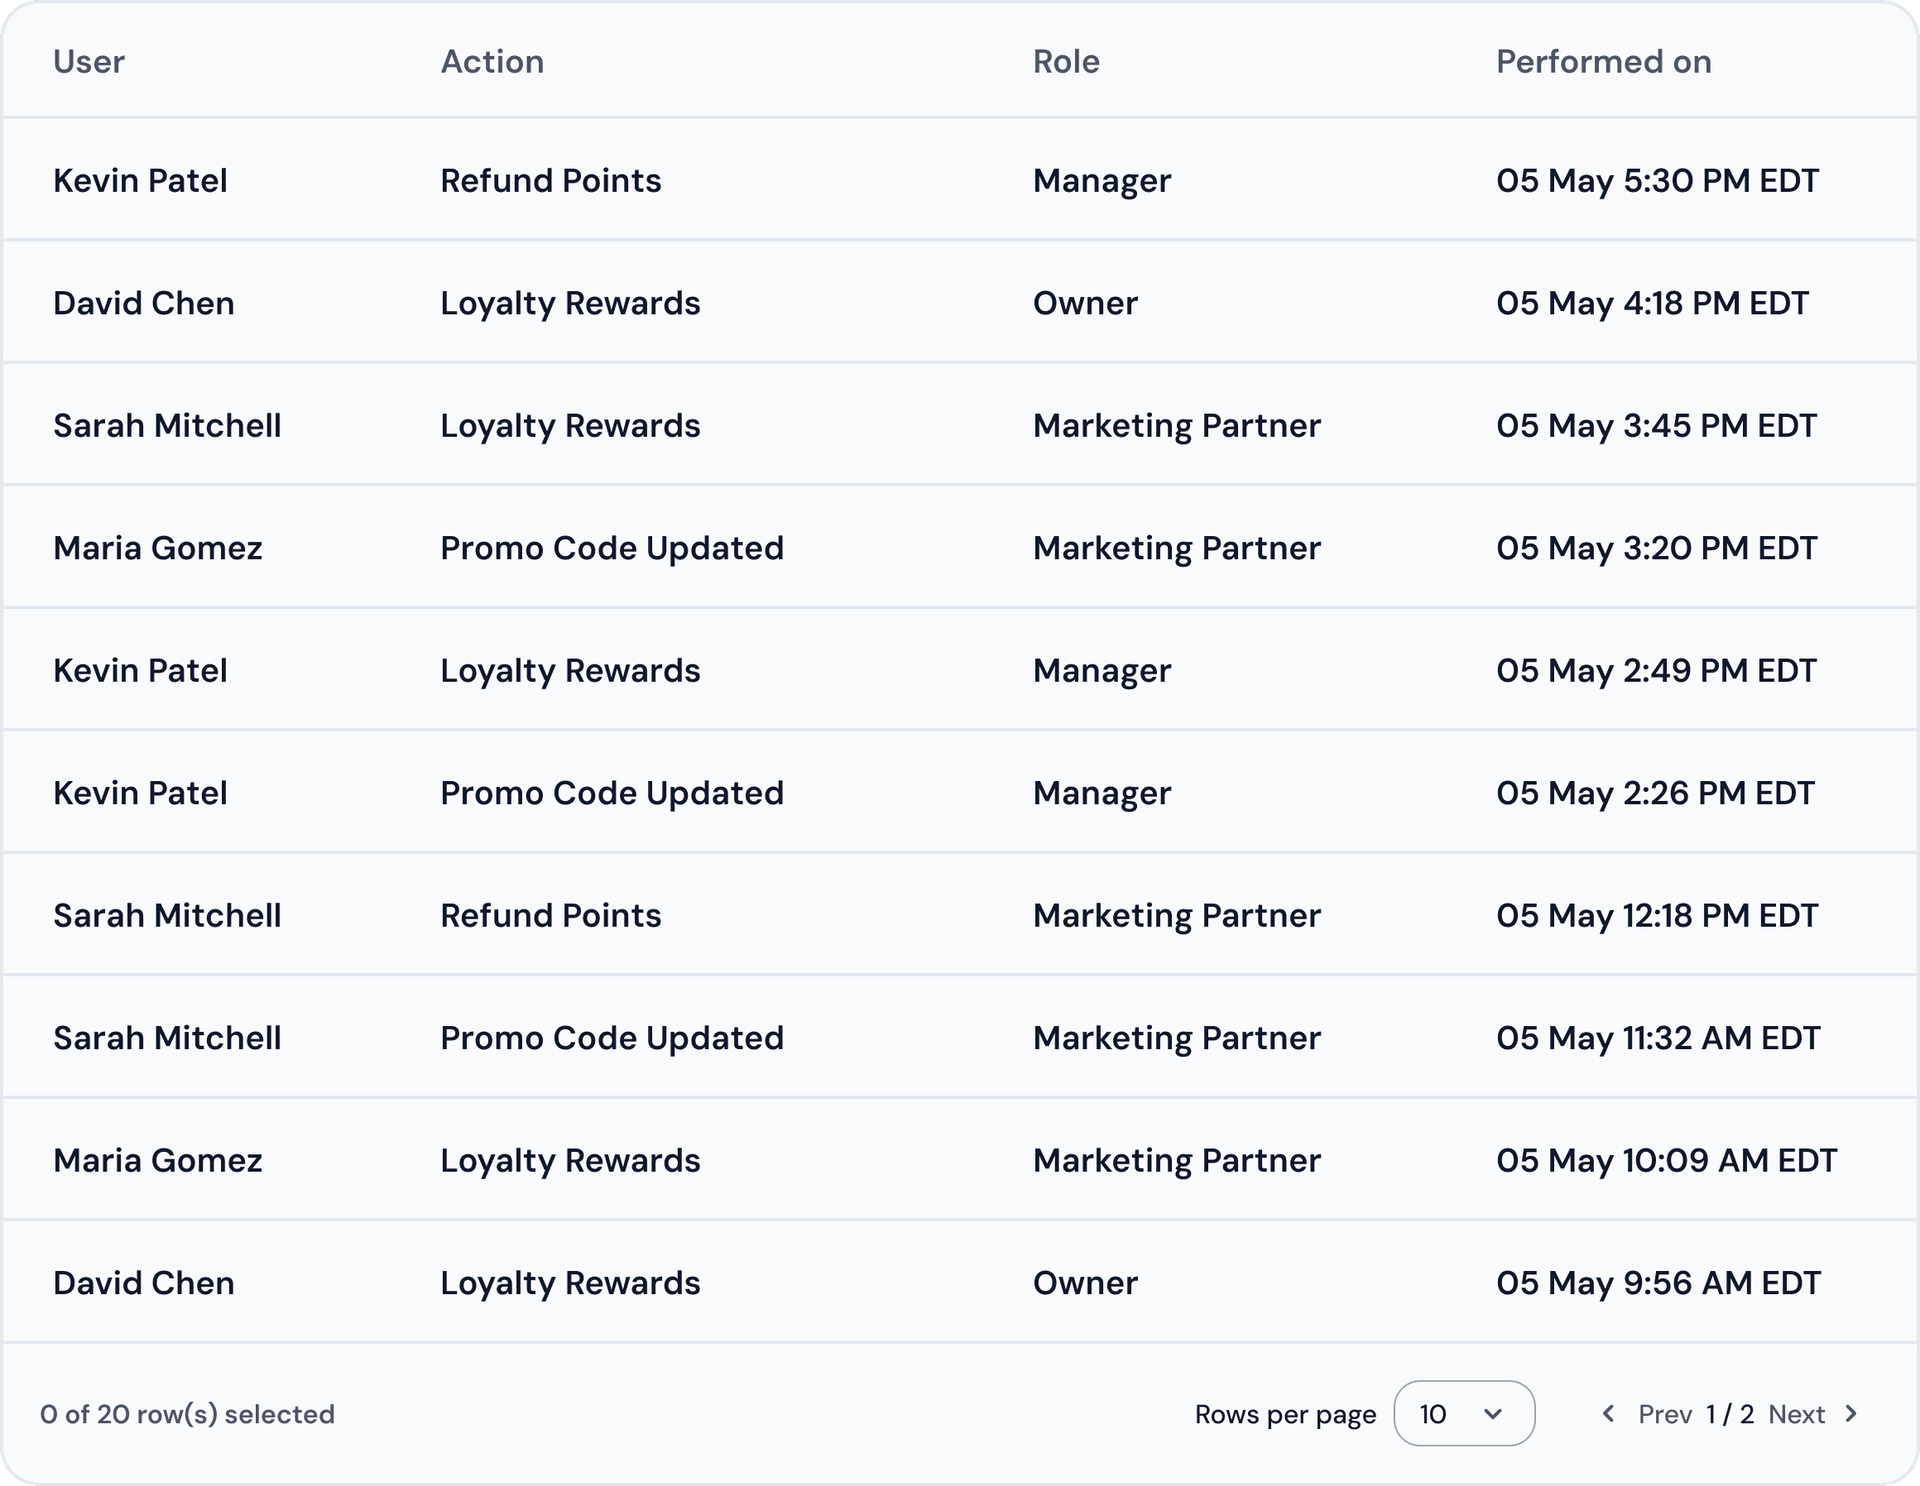This screenshot has width=1920, height=1486.
Task: Click Refund Points in the 5:30 PM row
Action: coord(551,181)
